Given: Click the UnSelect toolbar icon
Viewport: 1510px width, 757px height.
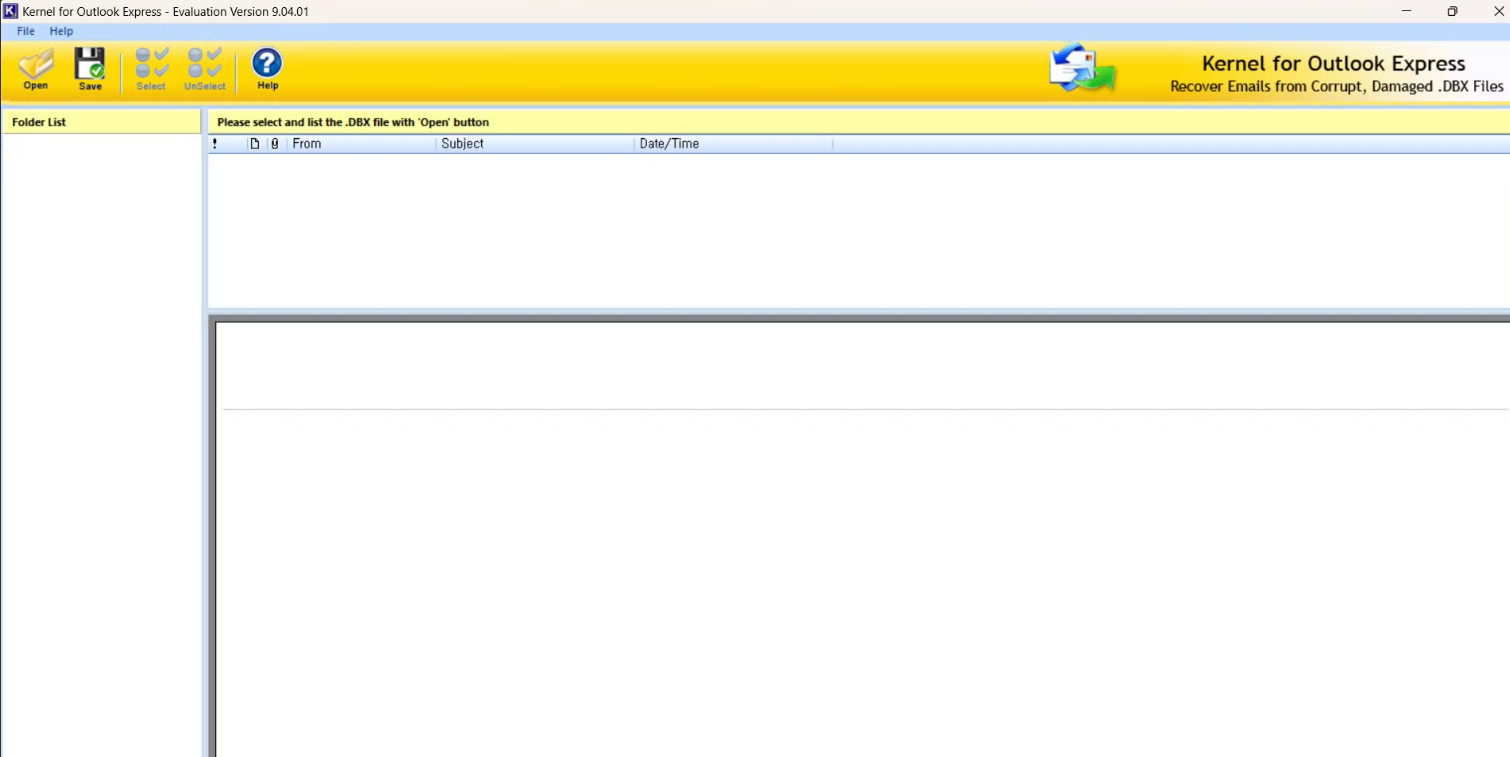Looking at the screenshot, I should coord(205,70).
